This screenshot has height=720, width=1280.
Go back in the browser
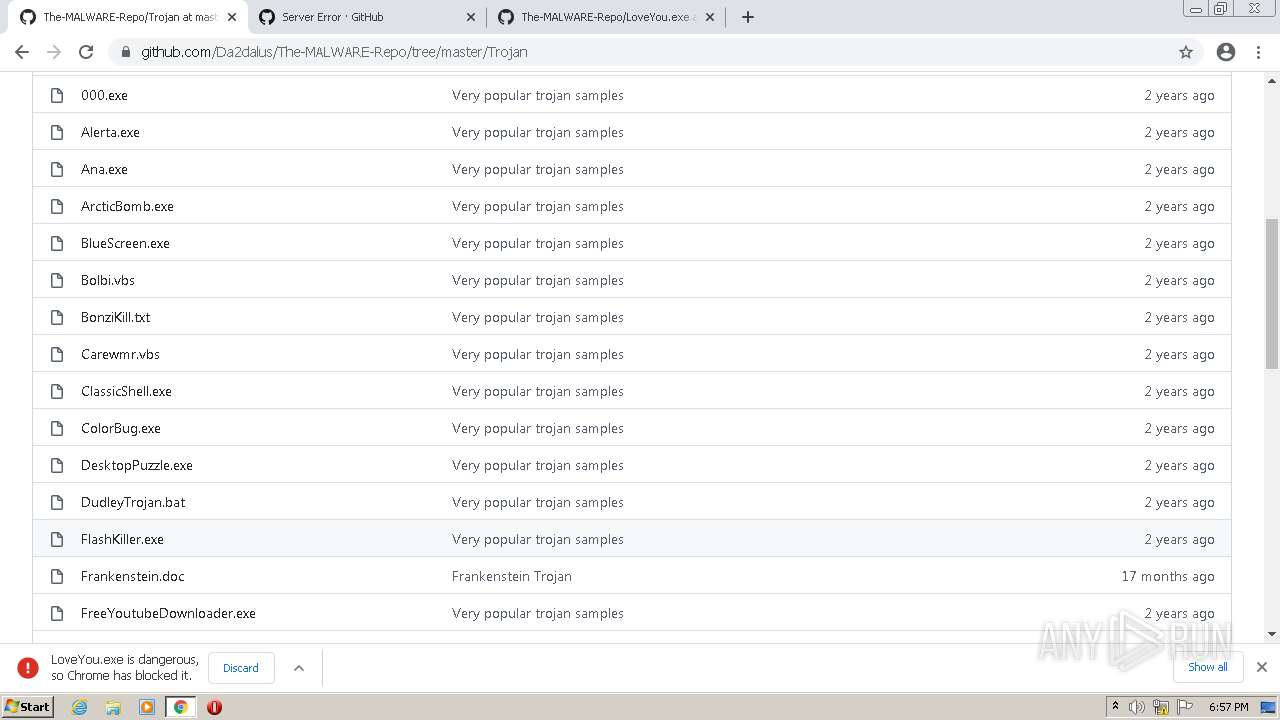click(22, 52)
